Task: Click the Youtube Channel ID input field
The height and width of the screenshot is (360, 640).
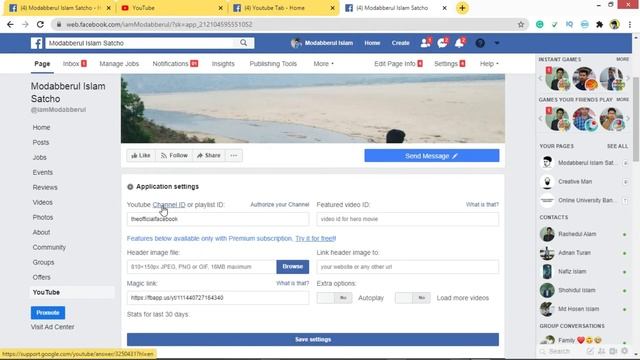Action: coord(218,219)
